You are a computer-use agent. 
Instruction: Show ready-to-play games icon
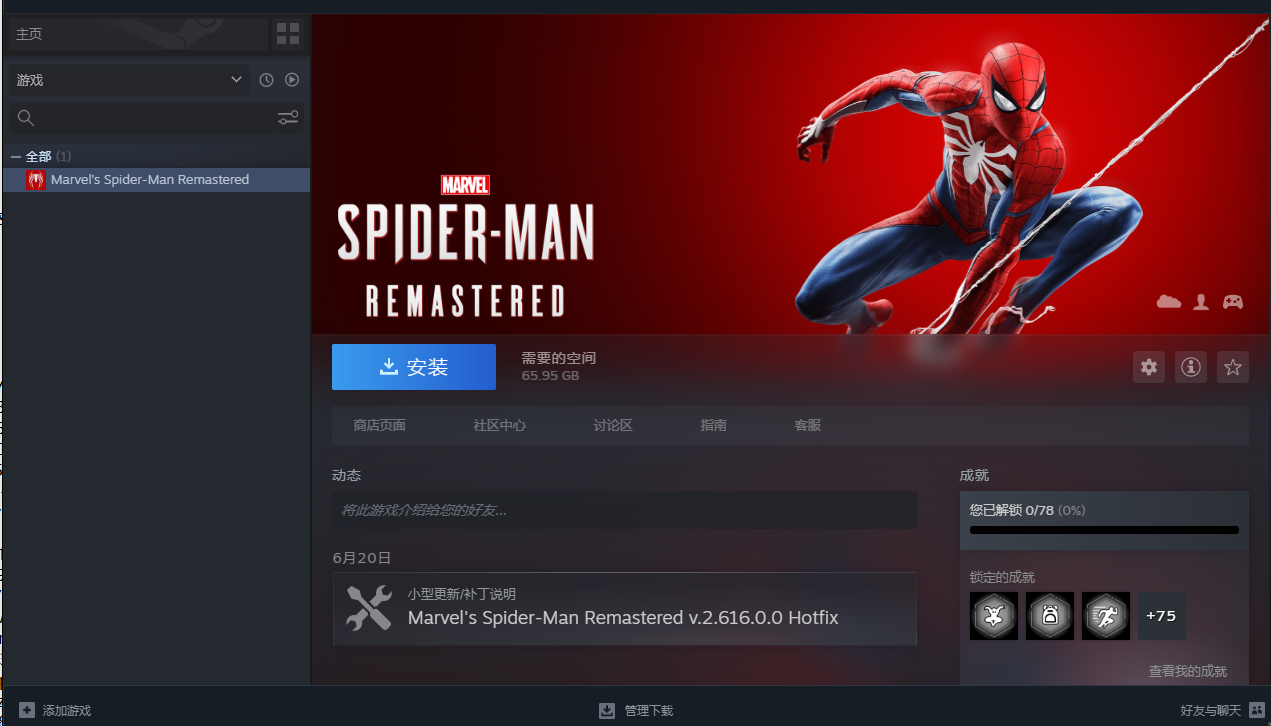[x=292, y=80]
